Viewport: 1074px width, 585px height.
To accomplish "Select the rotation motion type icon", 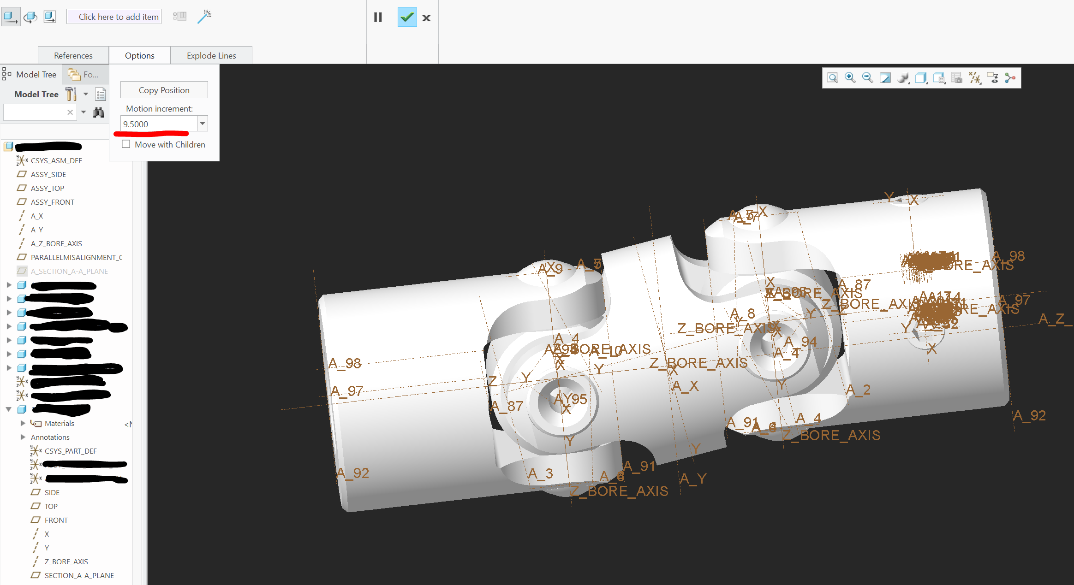I will [31, 17].
